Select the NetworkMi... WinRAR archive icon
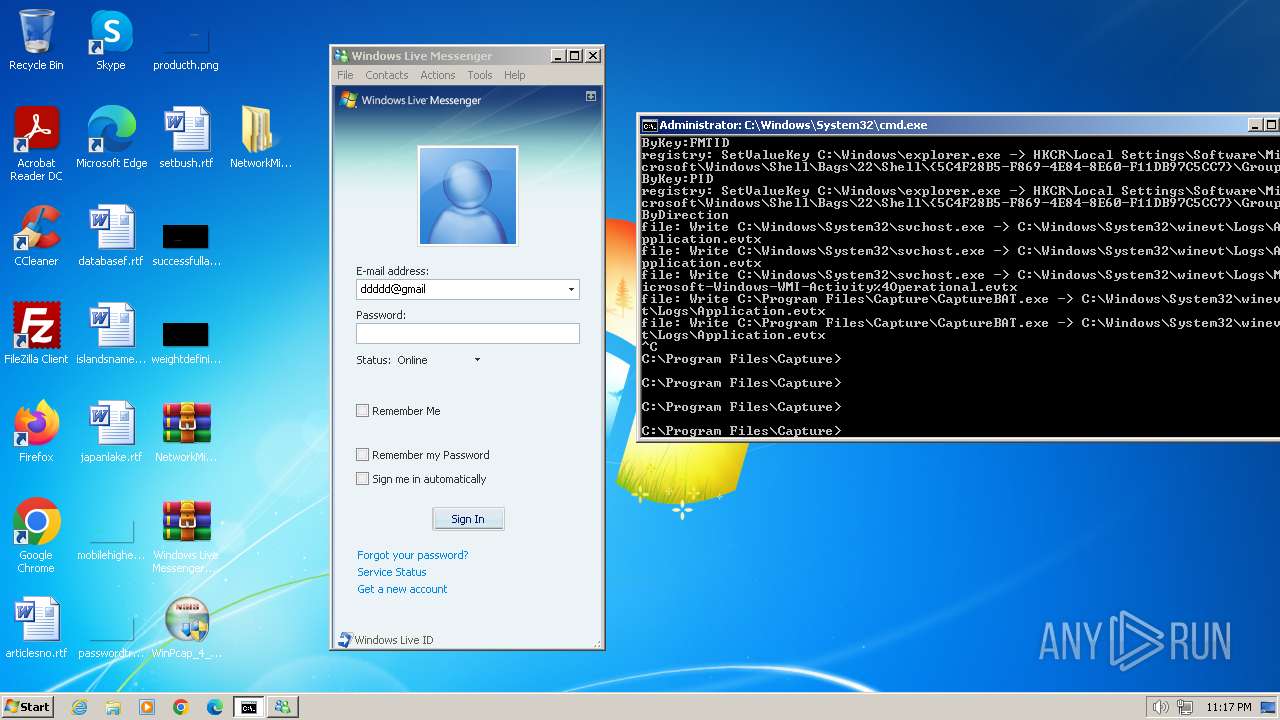 pos(186,432)
